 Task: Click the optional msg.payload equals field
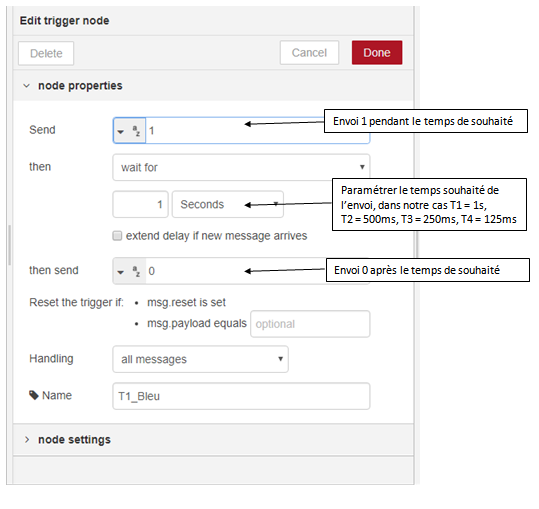pyautogui.click(x=310, y=324)
